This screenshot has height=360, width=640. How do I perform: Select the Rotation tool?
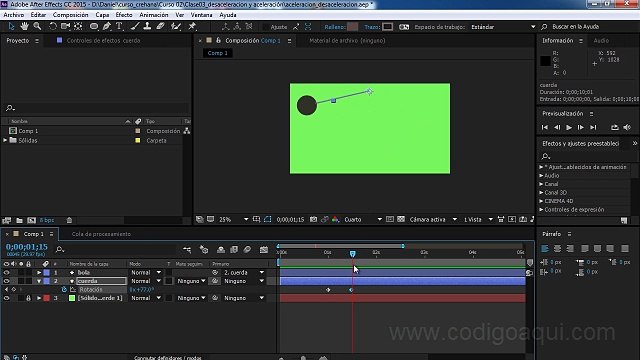click(53, 27)
